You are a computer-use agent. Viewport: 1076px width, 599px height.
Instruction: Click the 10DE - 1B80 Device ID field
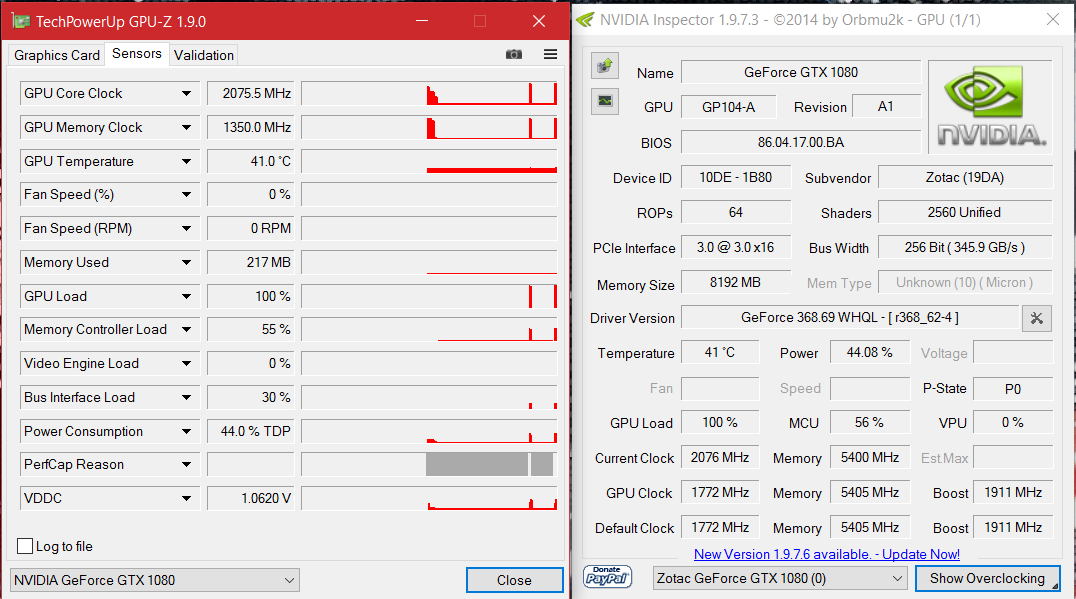point(736,177)
